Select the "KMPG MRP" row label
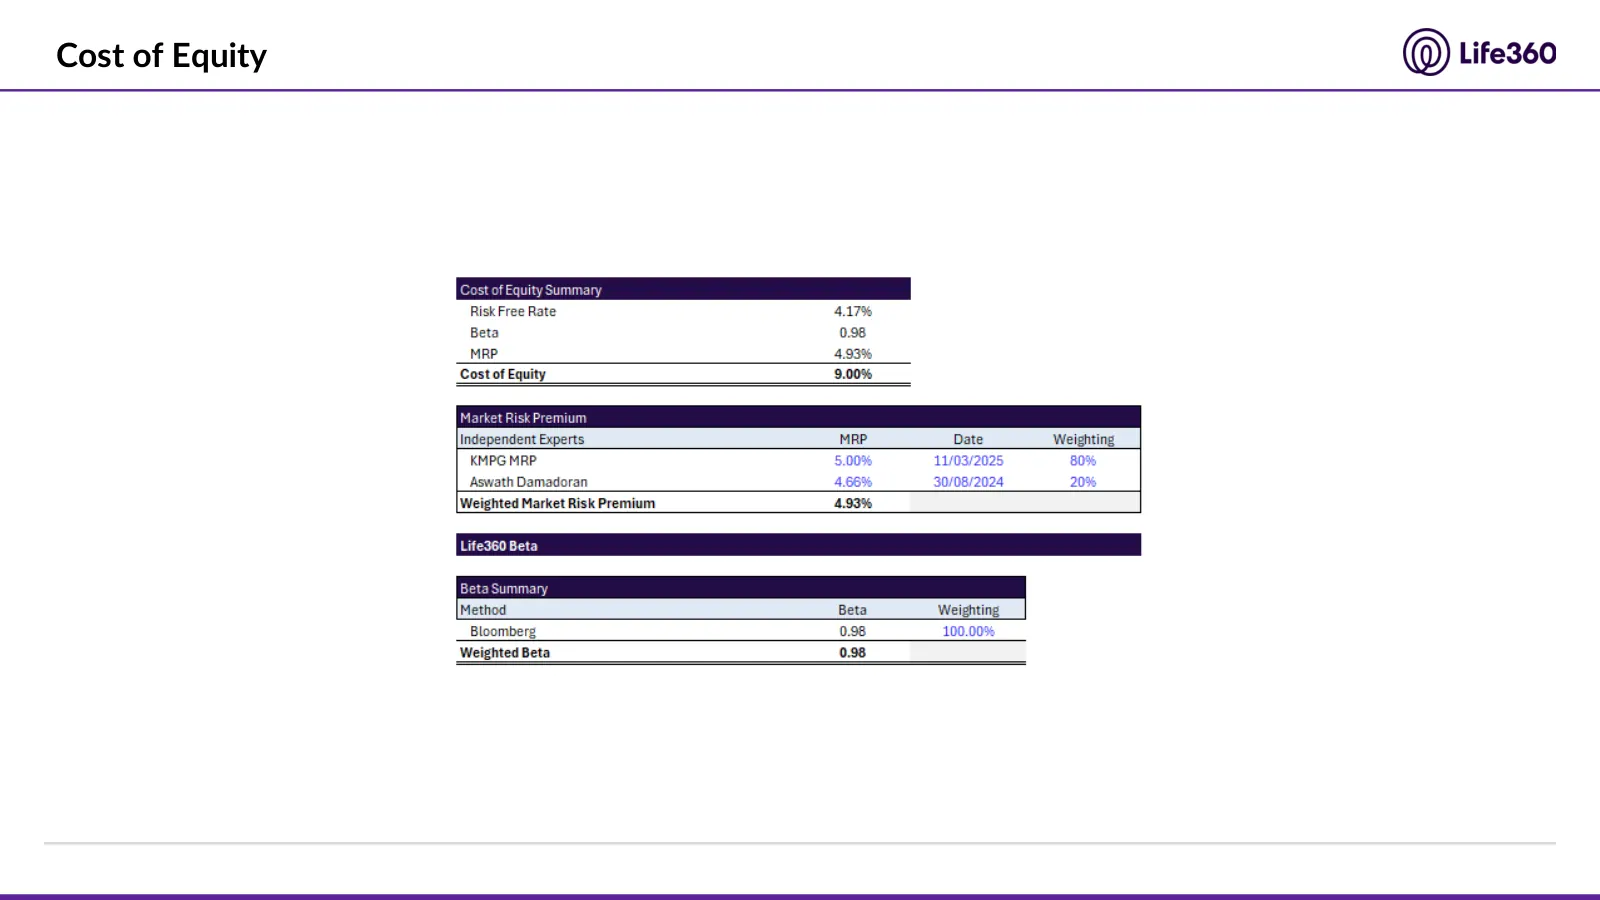Image resolution: width=1600 pixels, height=900 pixels. click(x=503, y=460)
